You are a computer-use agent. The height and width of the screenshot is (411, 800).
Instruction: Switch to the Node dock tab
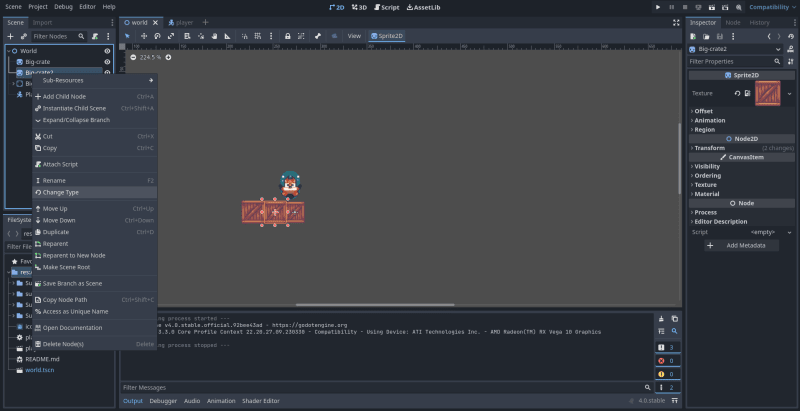click(x=733, y=22)
